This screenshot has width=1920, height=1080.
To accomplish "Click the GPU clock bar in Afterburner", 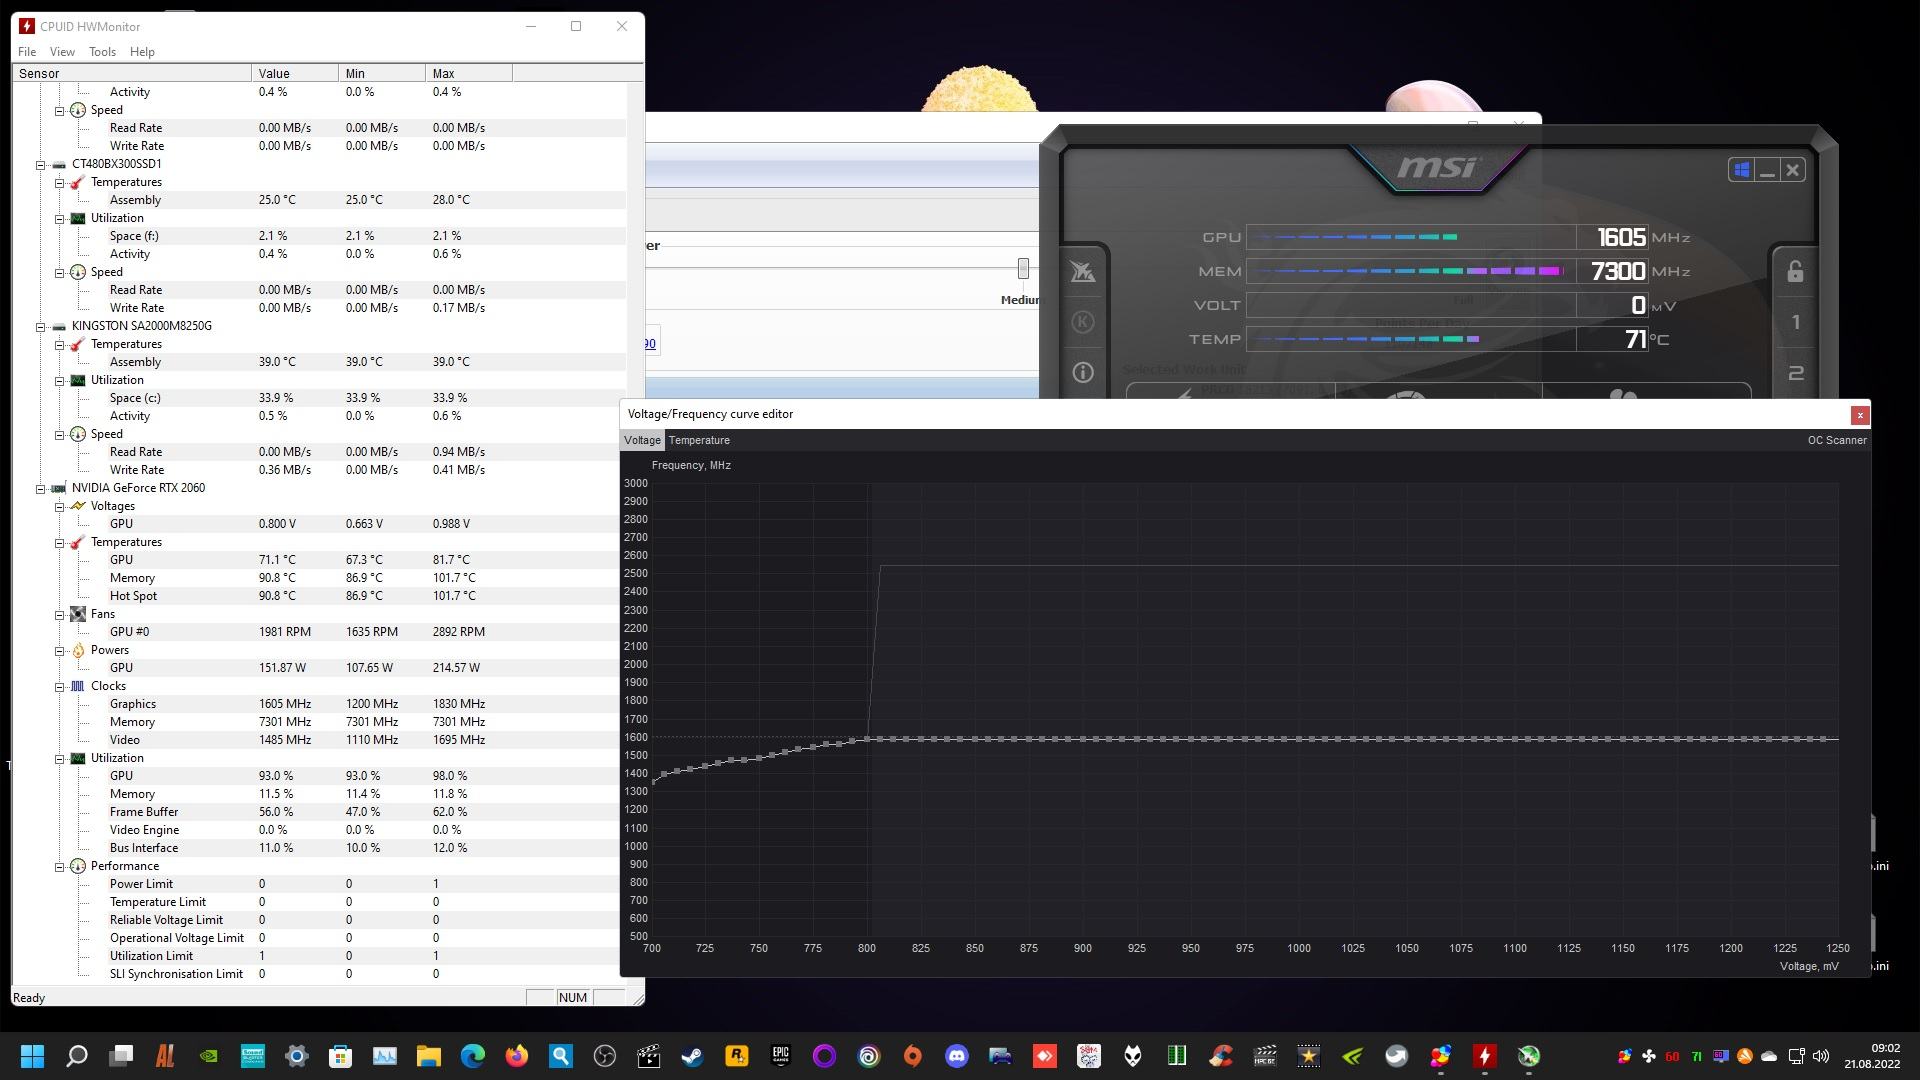I will click(x=1411, y=237).
